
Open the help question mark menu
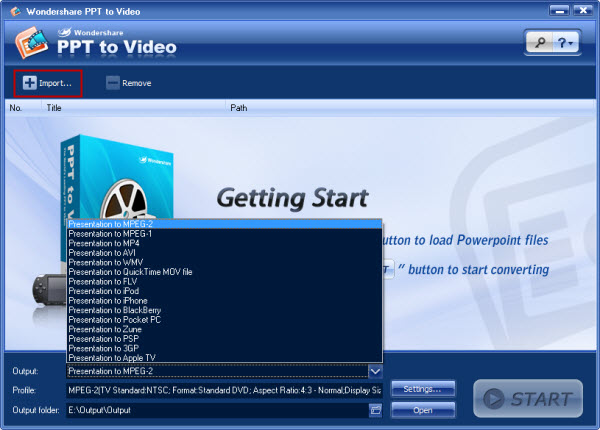pyautogui.click(x=565, y=42)
